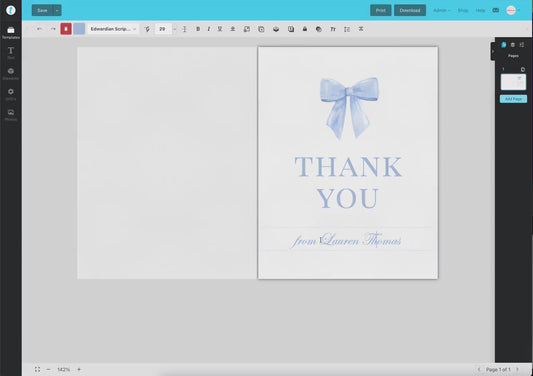
Task: Click the 'Page 1 of 1' indicator
Action: click(498, 369)
